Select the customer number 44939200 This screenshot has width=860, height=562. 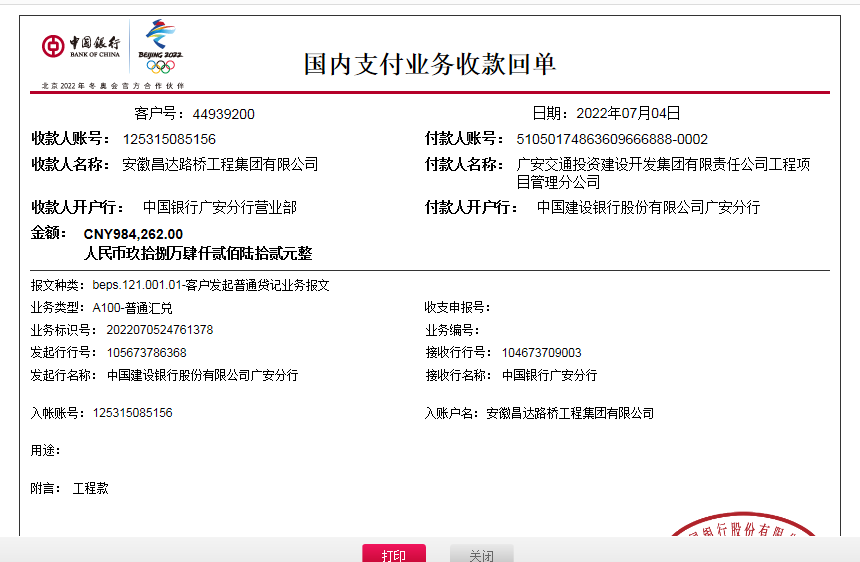[224, 114]
